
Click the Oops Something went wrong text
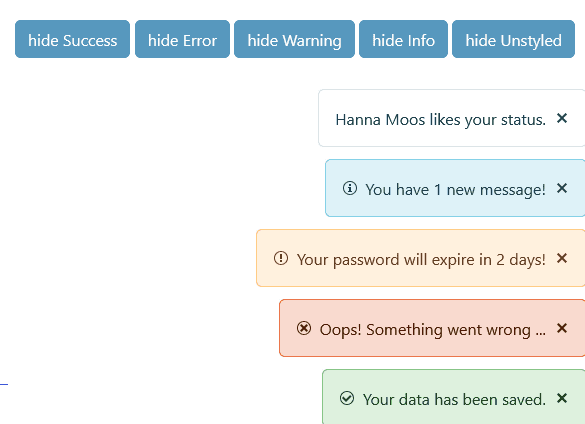433,330
